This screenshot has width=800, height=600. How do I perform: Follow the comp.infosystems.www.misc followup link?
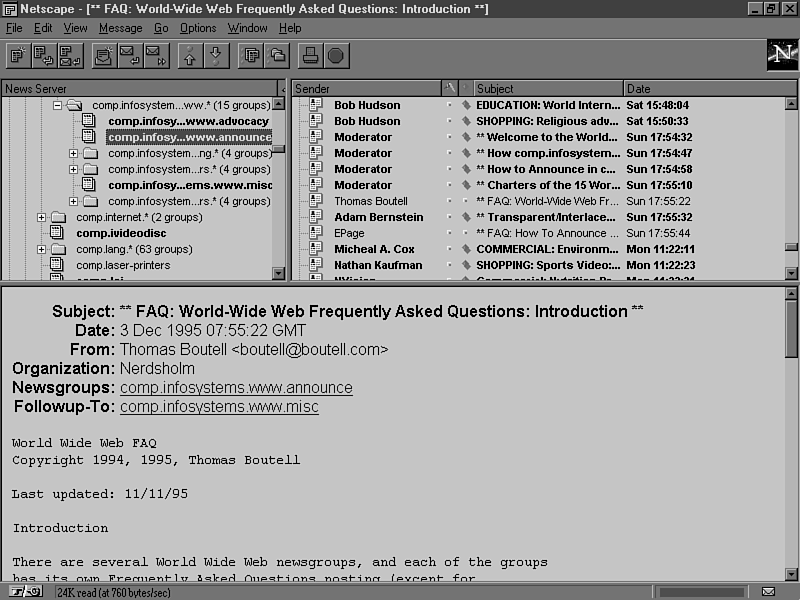coord(219,407)
